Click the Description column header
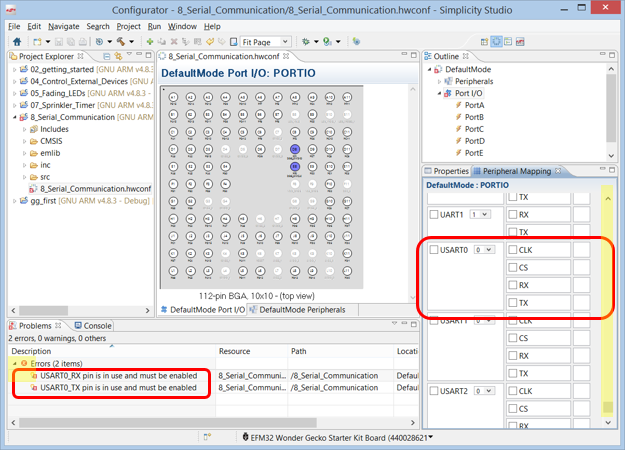Screen dimensions: 625x450 (112, 351)
